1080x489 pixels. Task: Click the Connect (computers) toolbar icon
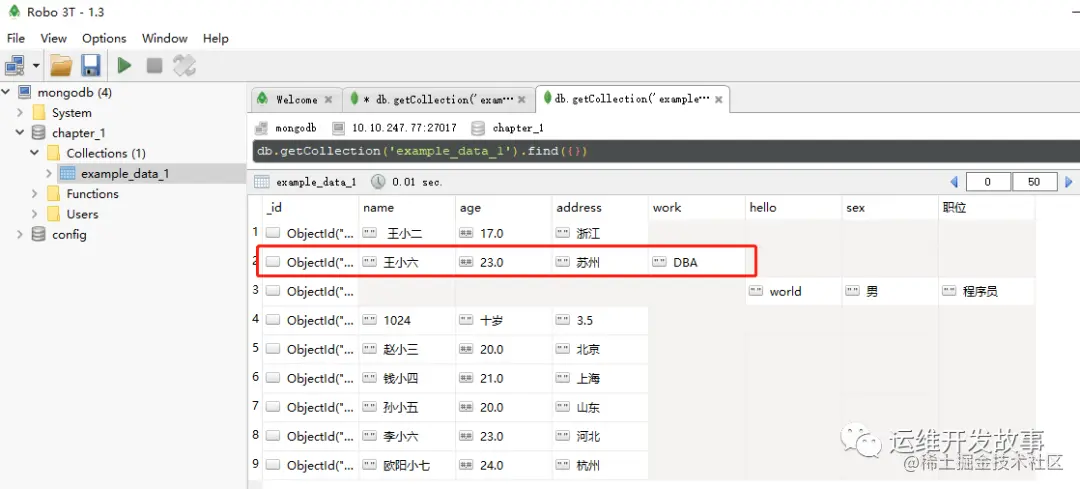coord(14,65)
